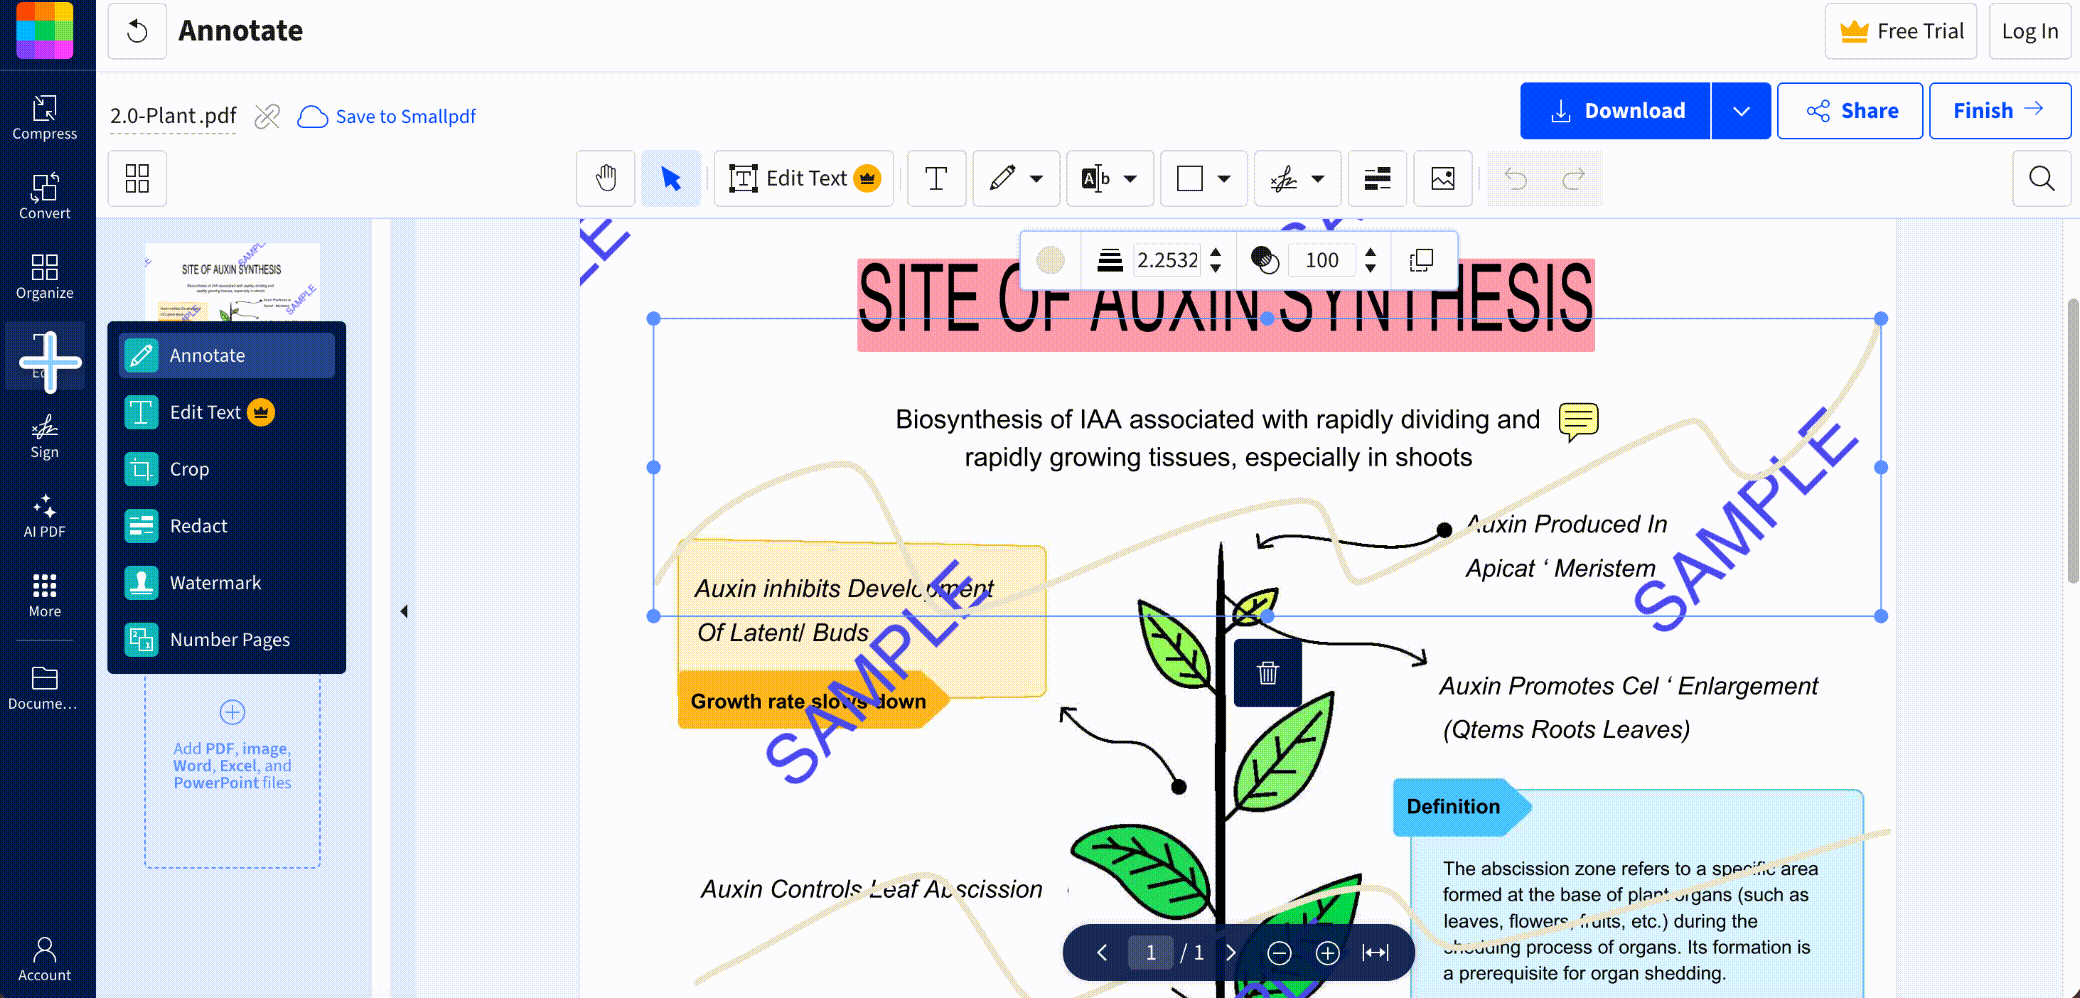Click the stroke thickness number field
The height and width of the screenshot is (998, 2080).
[1167, 260]
